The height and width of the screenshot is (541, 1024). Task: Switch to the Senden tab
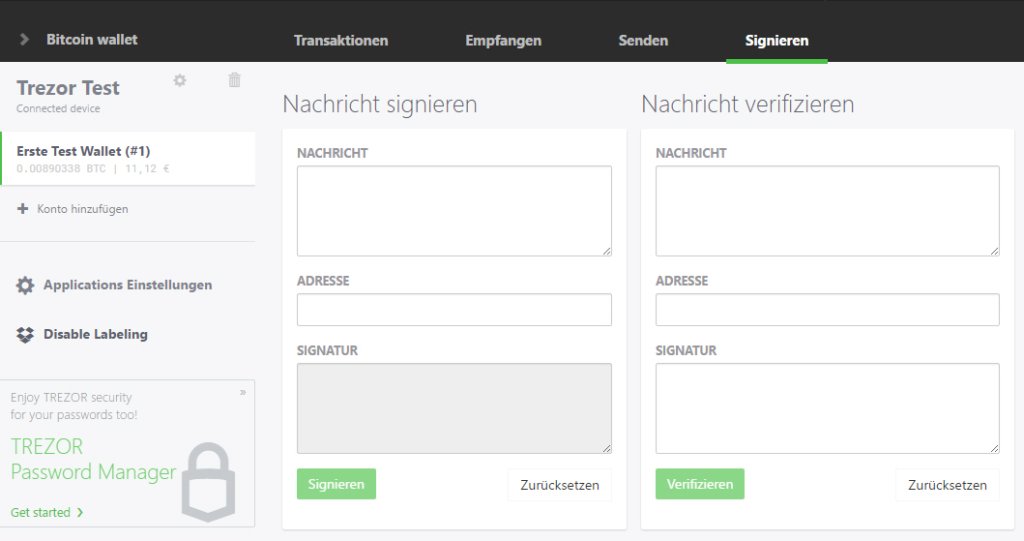coord(643,41)
